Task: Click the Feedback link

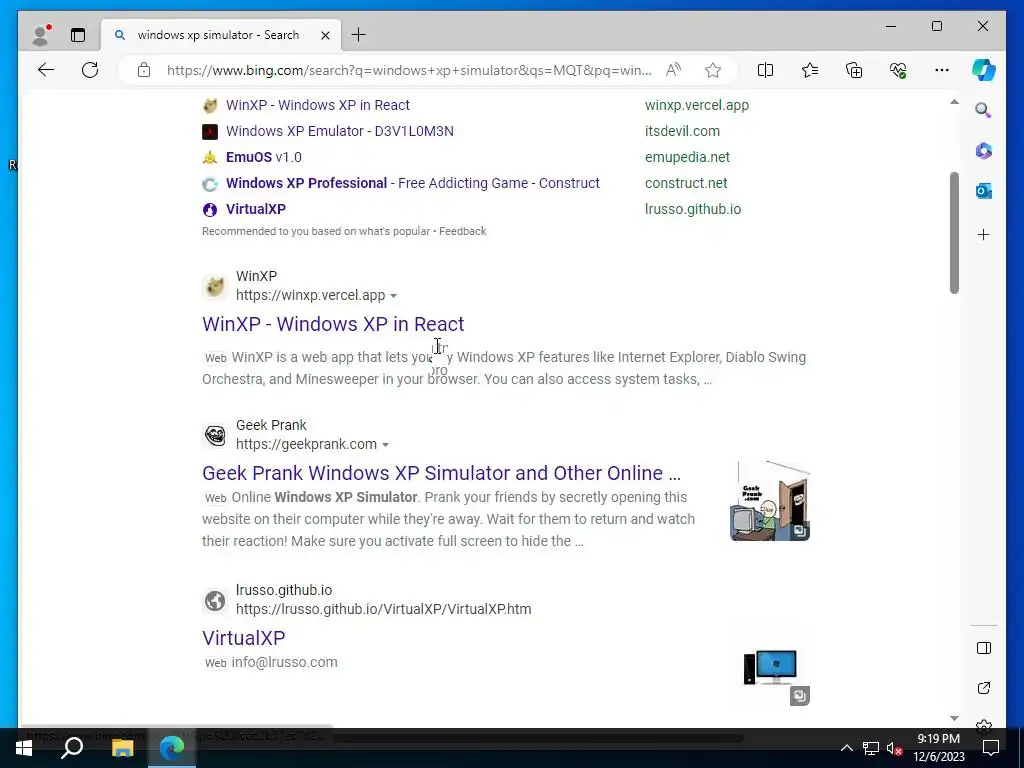Action: (462, 231)
